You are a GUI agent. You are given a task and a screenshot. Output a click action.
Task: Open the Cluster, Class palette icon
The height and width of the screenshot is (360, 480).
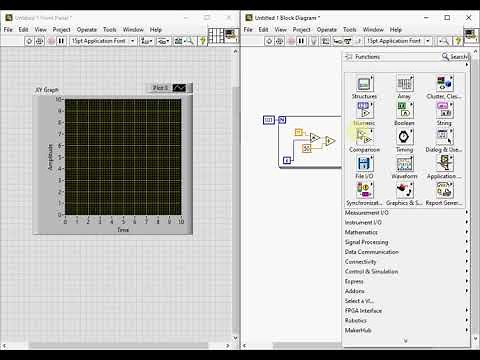click(x=444, y=84)
